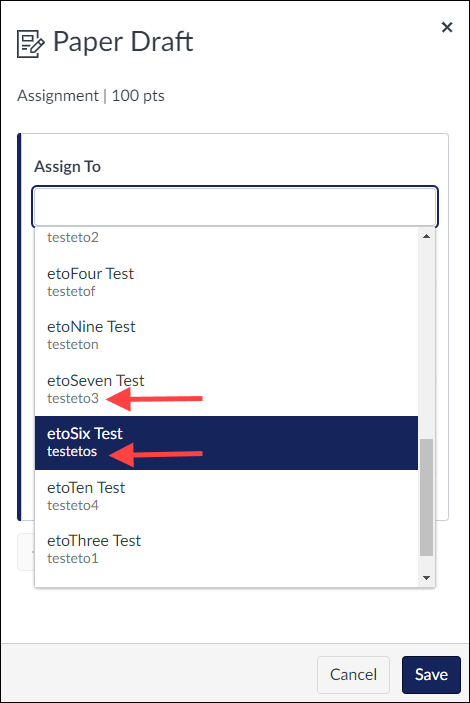The image size is (470, 703).
Task: Click scrollbar up arrow in list
Action: tap(426, 236)
